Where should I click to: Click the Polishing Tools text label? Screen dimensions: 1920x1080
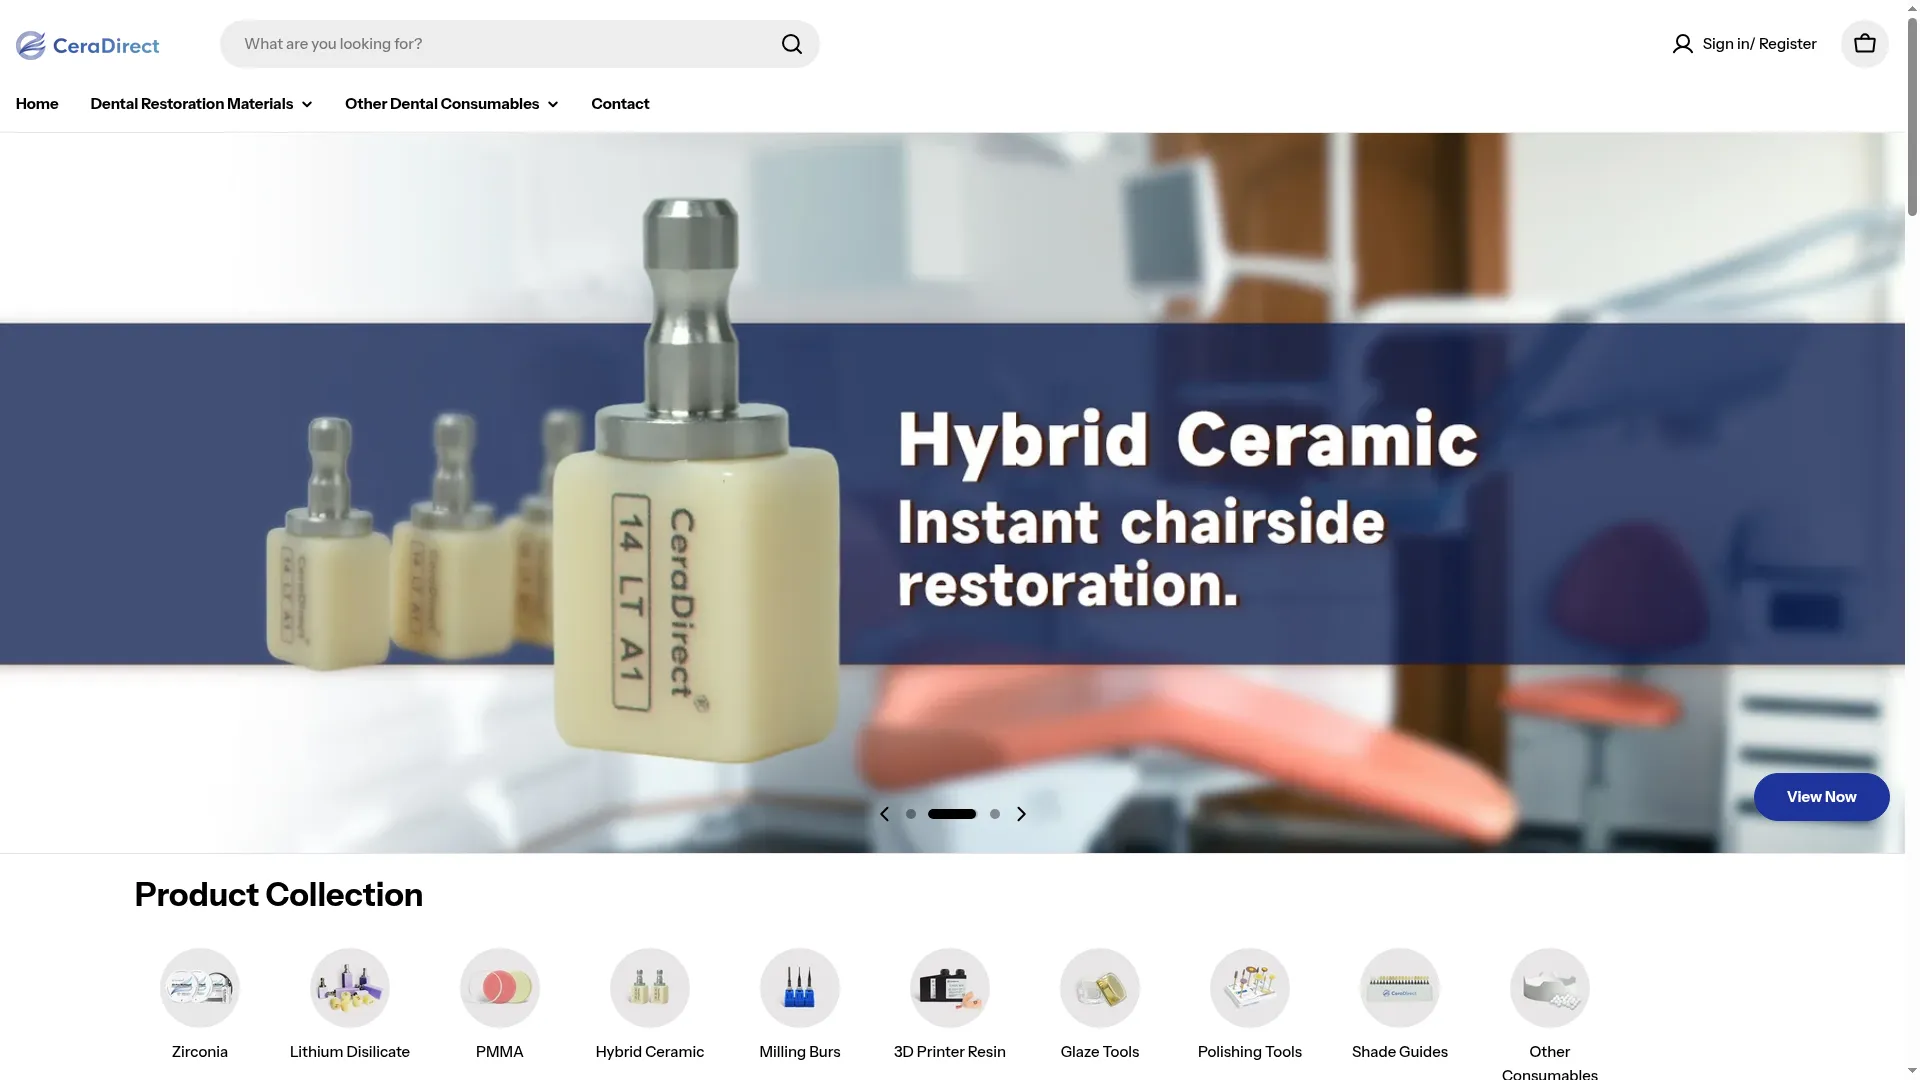point(1250,1052)
